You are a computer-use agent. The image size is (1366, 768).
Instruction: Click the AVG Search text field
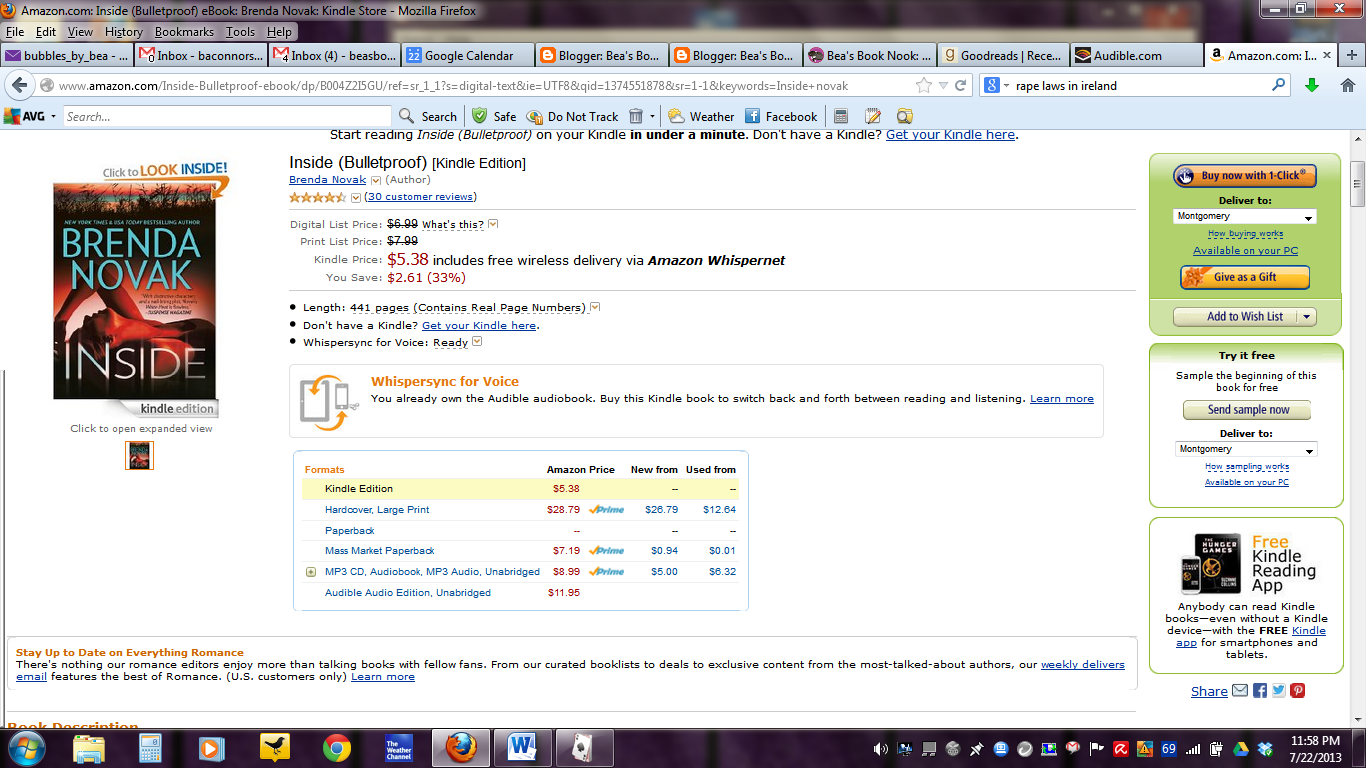click(228, 116)
